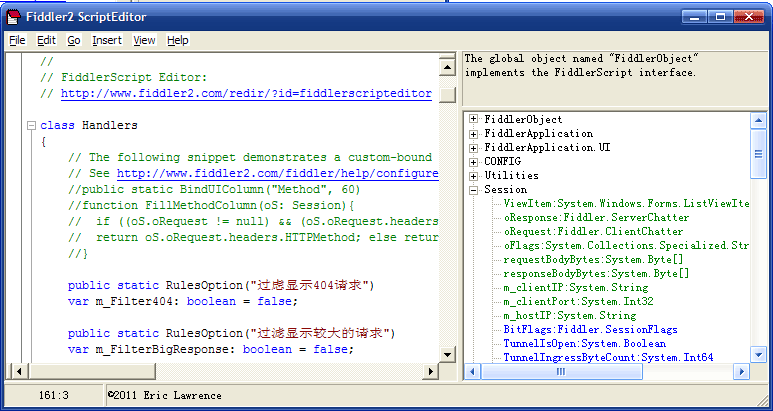The height and width of the screenshot is (411, 773).
Task: Select the oFlags:System.Collections.Specialized entry
Action: [x=626, y=245]
